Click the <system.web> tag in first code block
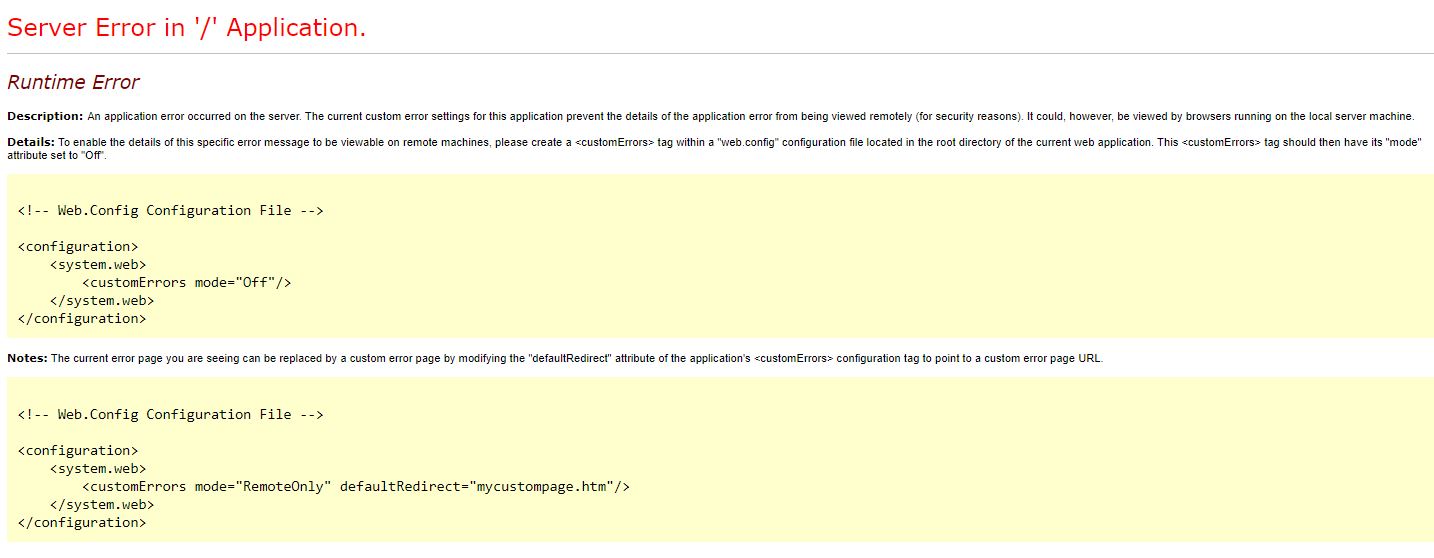Viewport: 1434px width, 558px height. pos(98,264)
